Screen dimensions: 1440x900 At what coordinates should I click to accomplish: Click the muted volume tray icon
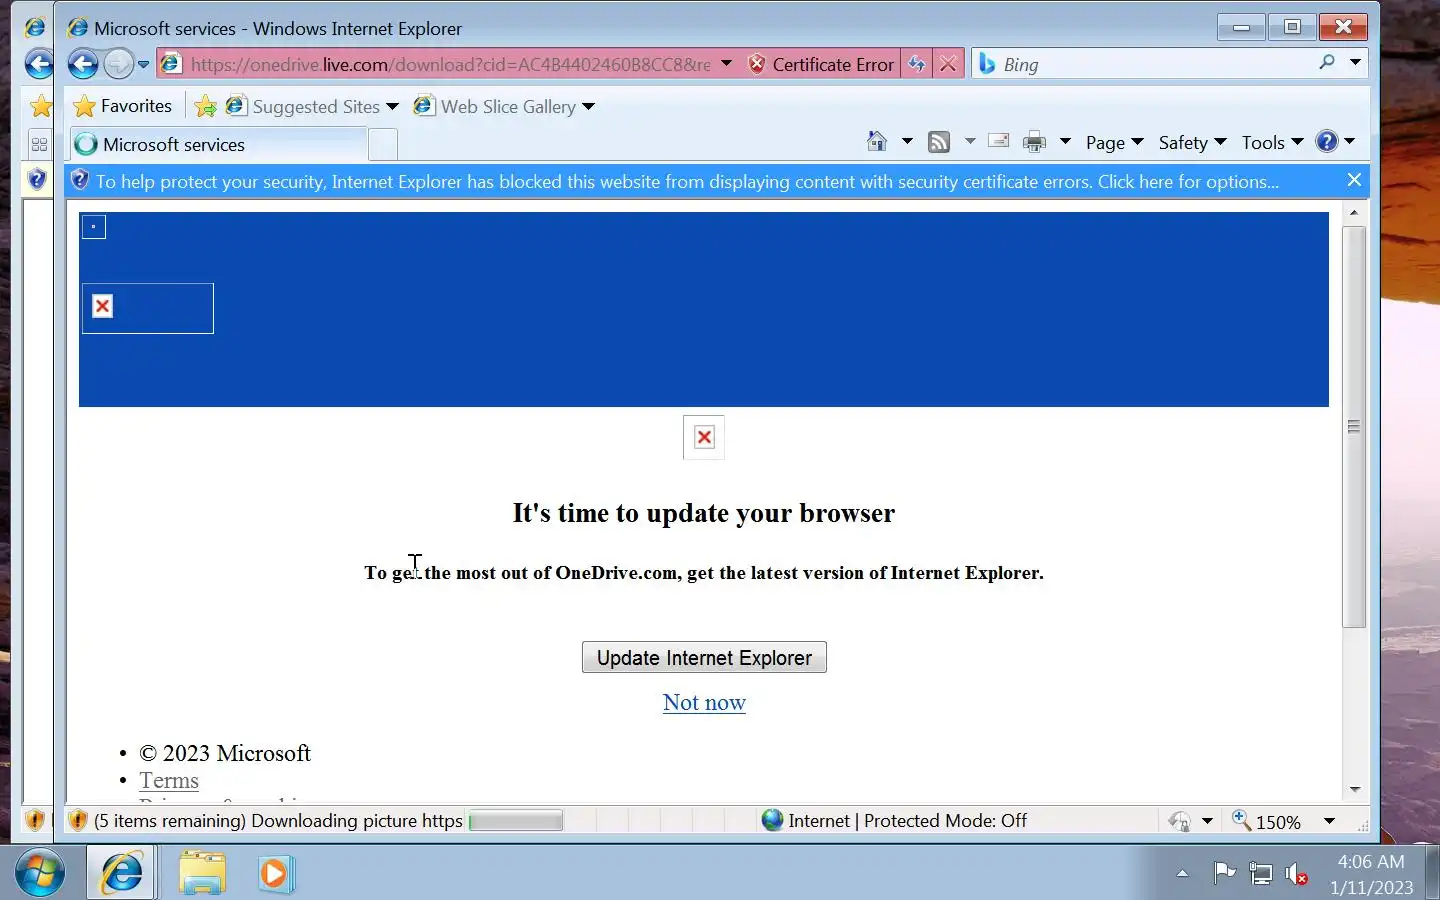click(x=1296, y=874)
